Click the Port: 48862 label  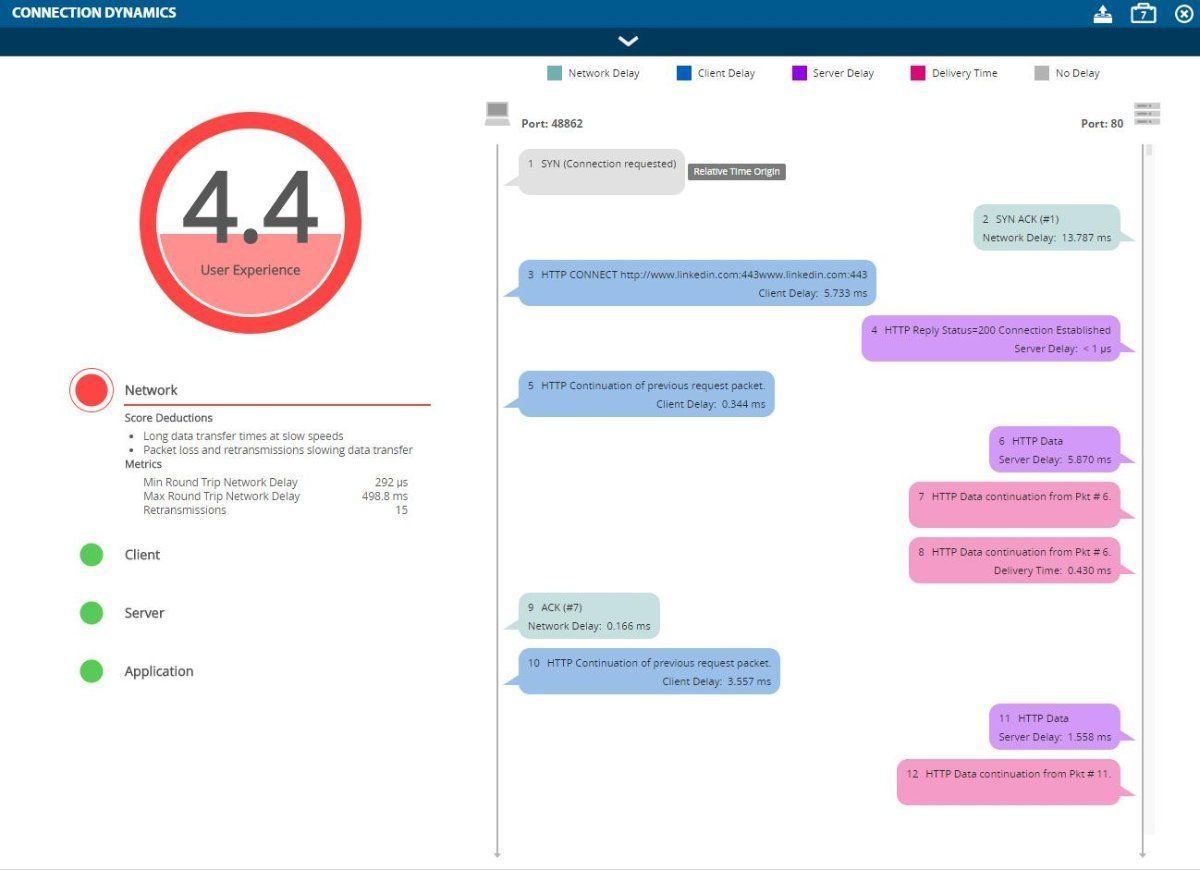tap(552, 124)
